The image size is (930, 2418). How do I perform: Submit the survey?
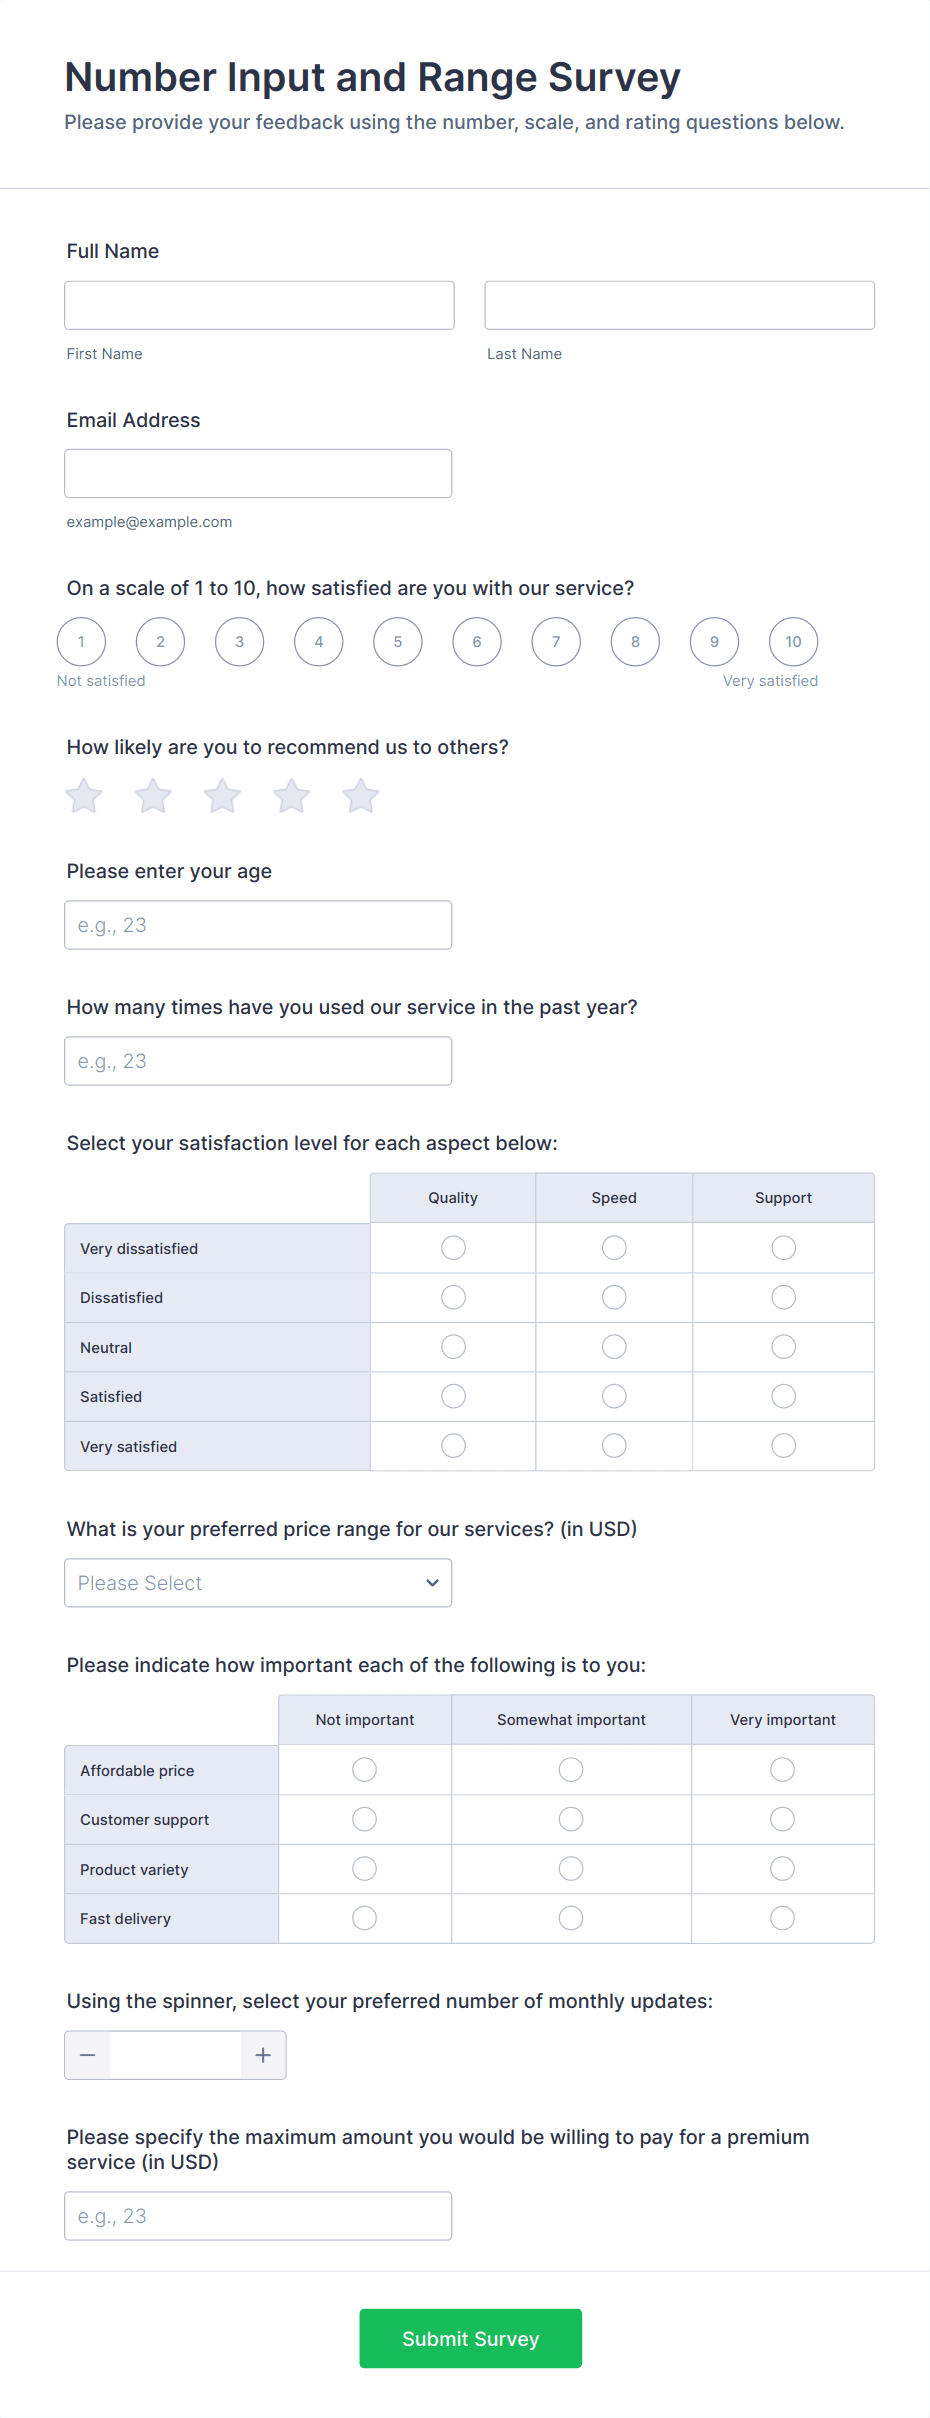[x=470, y=2338]
